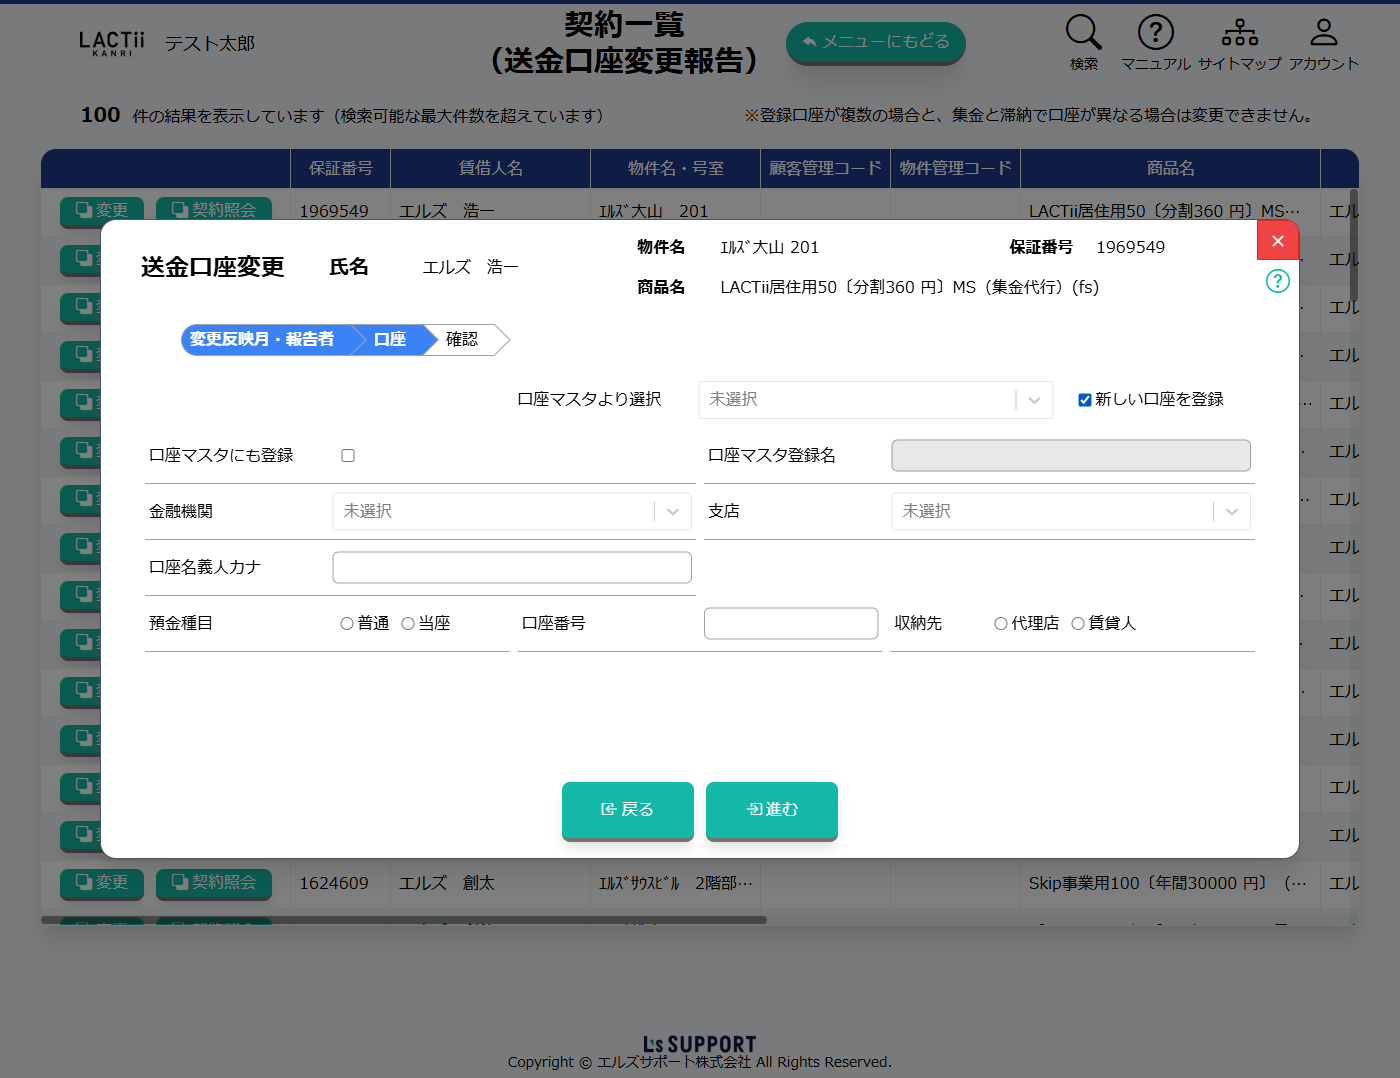
Task: Select 普通 deposit type radio
Action: (347, 624)
